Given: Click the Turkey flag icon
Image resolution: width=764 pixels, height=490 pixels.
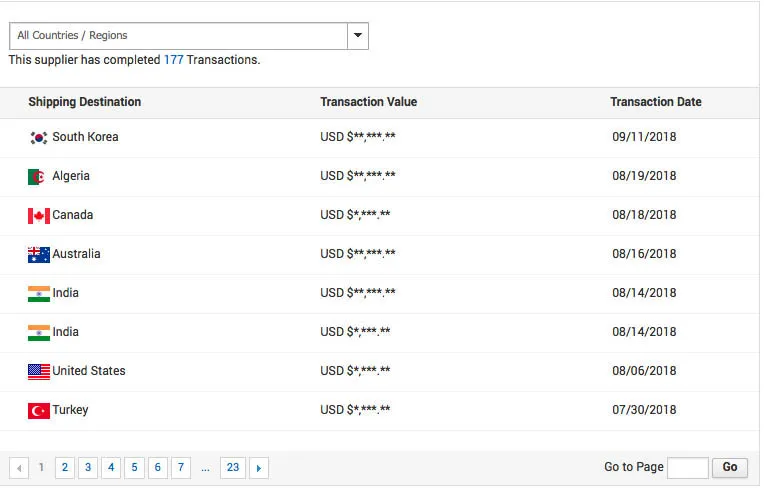Looking at the screenshot, I should (39, 411).
